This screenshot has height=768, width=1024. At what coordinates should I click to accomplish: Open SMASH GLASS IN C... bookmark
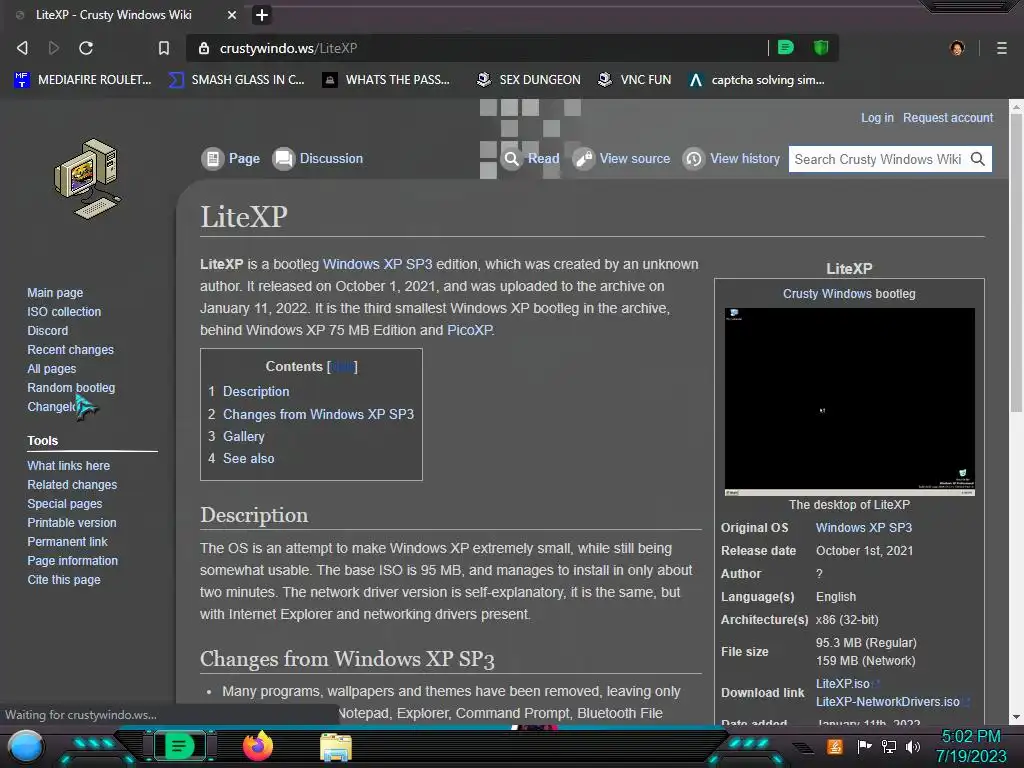tap(236, 80)
